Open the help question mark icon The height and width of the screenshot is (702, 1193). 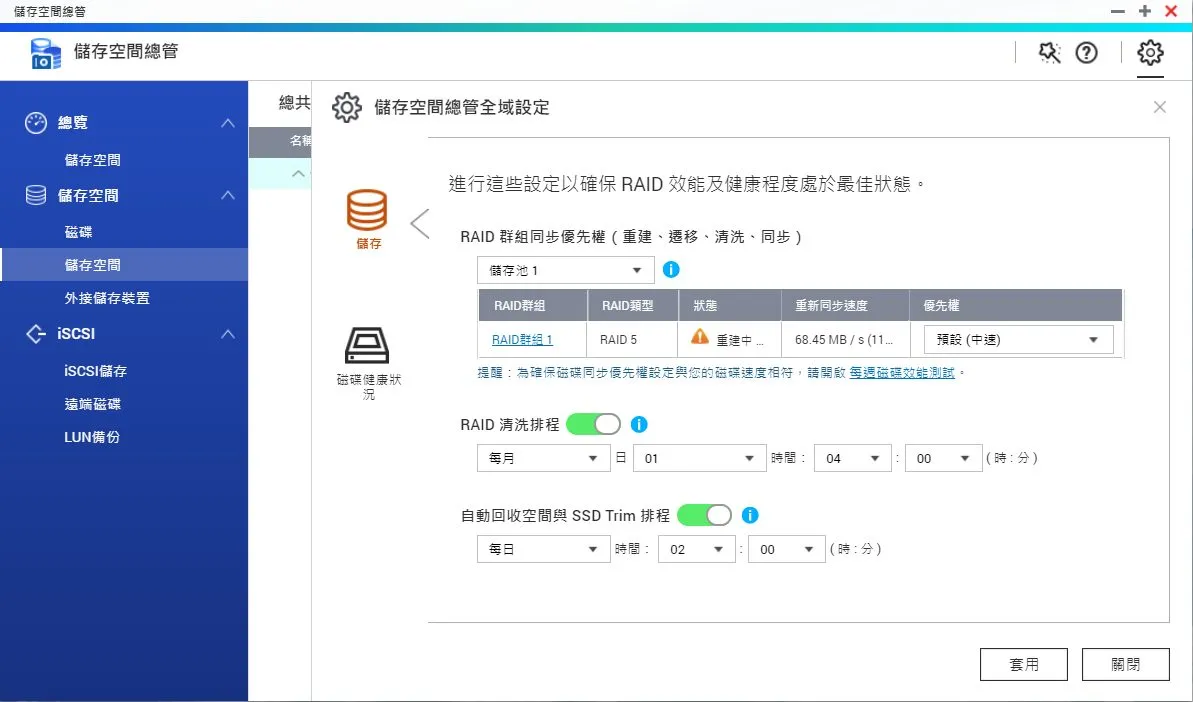[1086, 52]
